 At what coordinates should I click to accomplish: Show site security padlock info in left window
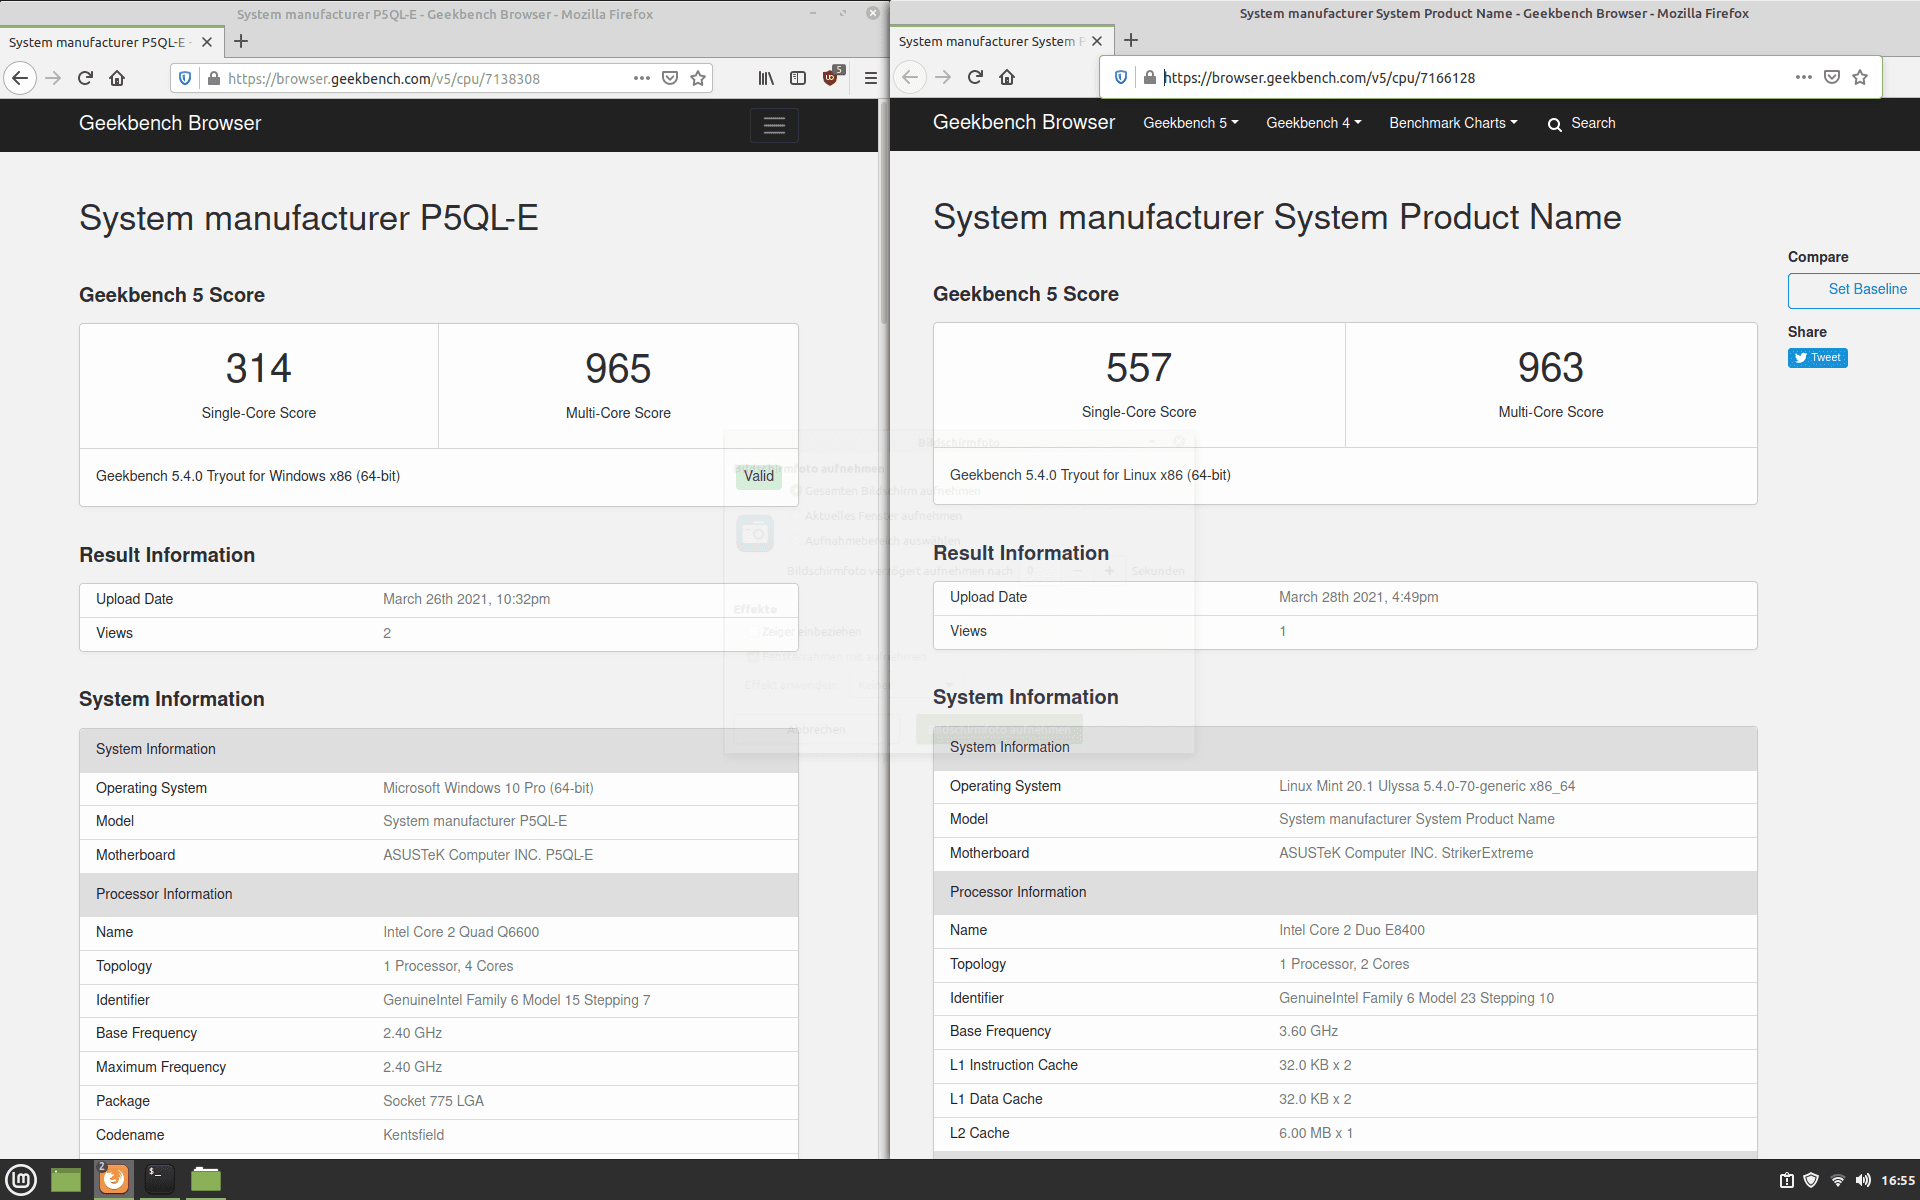click(x=213, y=78)
